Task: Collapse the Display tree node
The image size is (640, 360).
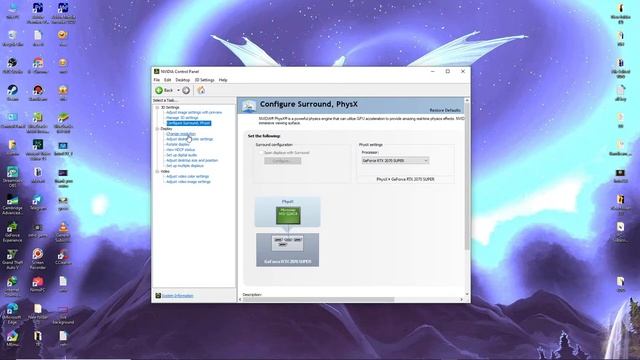Action: click(158, 129)
